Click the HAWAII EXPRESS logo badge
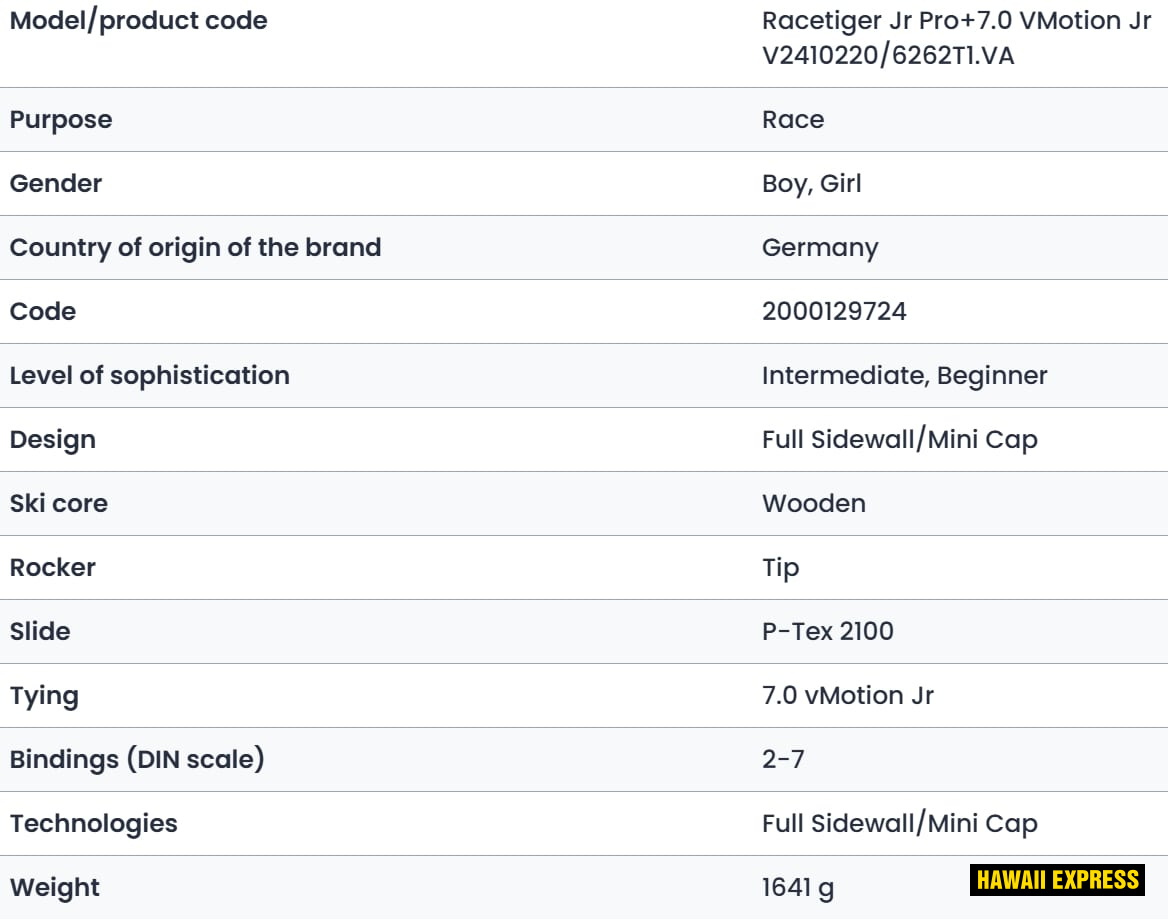Screen dimensions: 1168x919 pos(1057,880)
